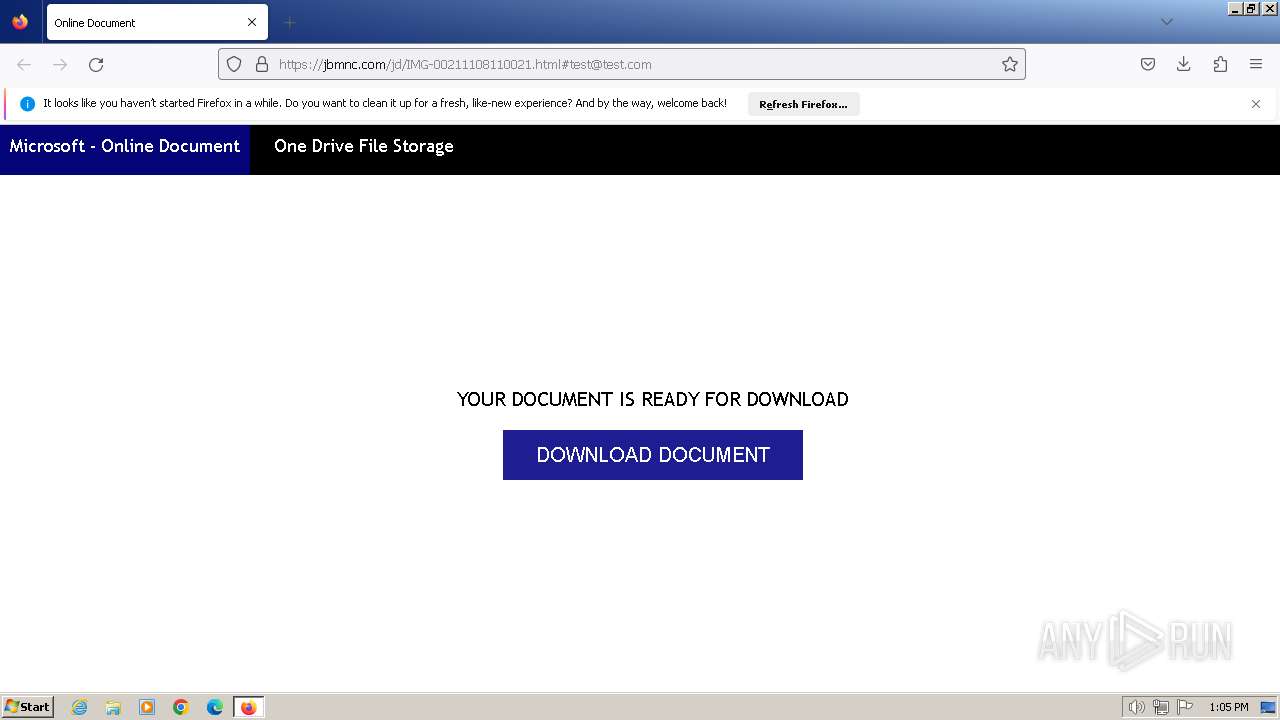The image size is (1280, 720).
Task: Click the info icon in notification bar
Action: (x=27, y=104)
